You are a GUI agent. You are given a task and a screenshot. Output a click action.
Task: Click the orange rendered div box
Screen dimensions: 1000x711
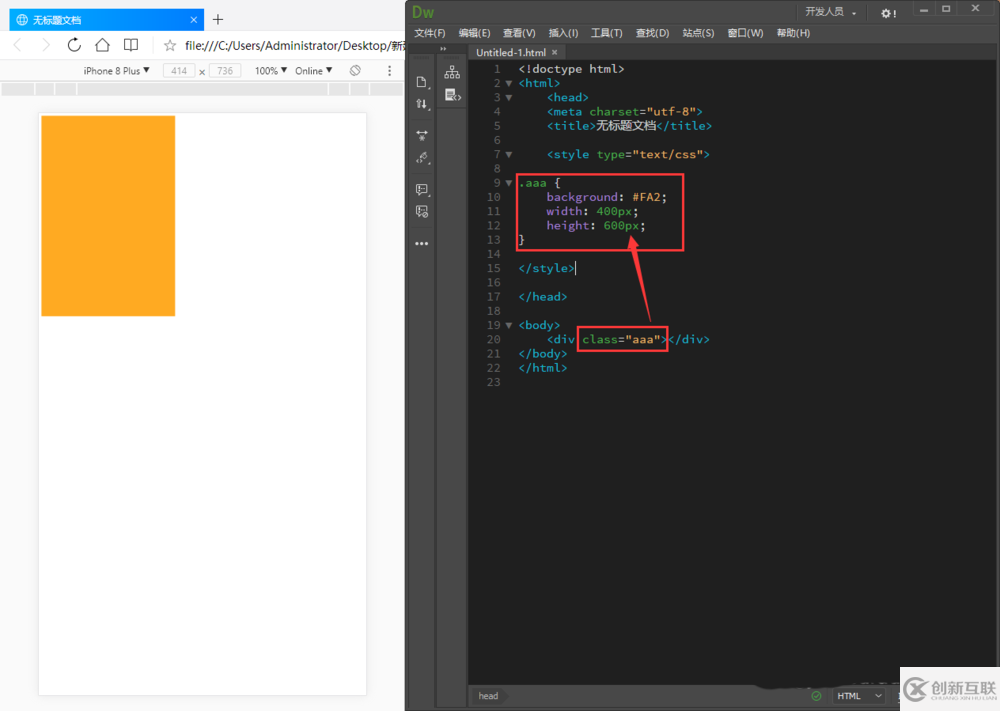point(108,216)
